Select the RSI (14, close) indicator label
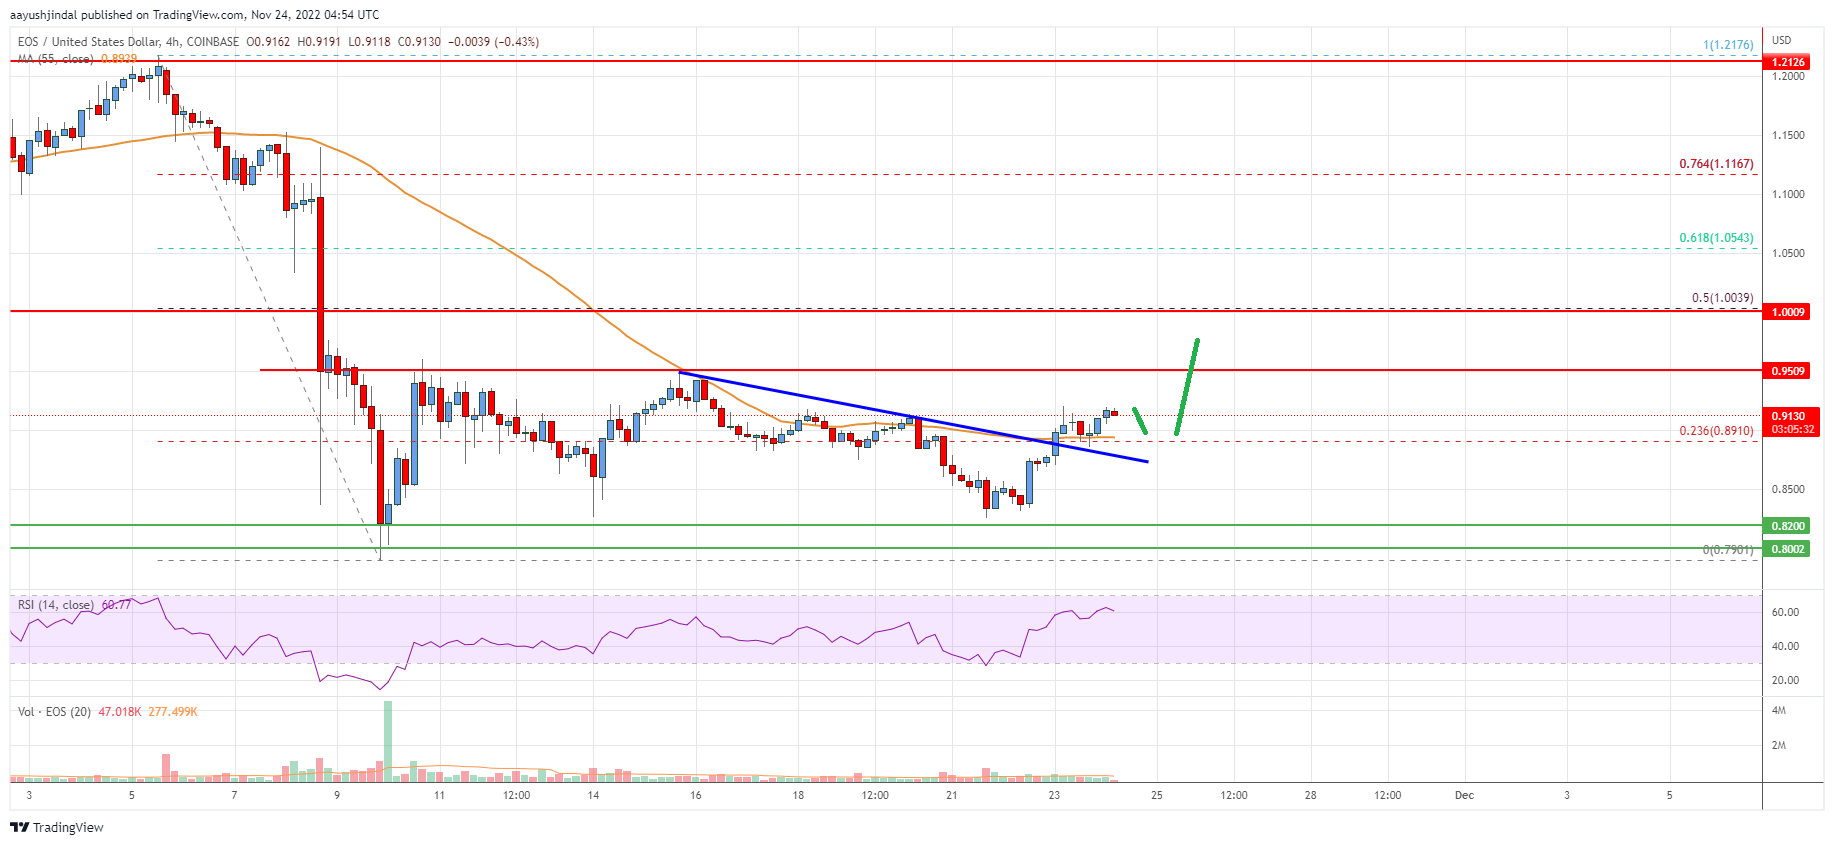The width and height of the screenshot is (1834, 845). coord(56,605)
